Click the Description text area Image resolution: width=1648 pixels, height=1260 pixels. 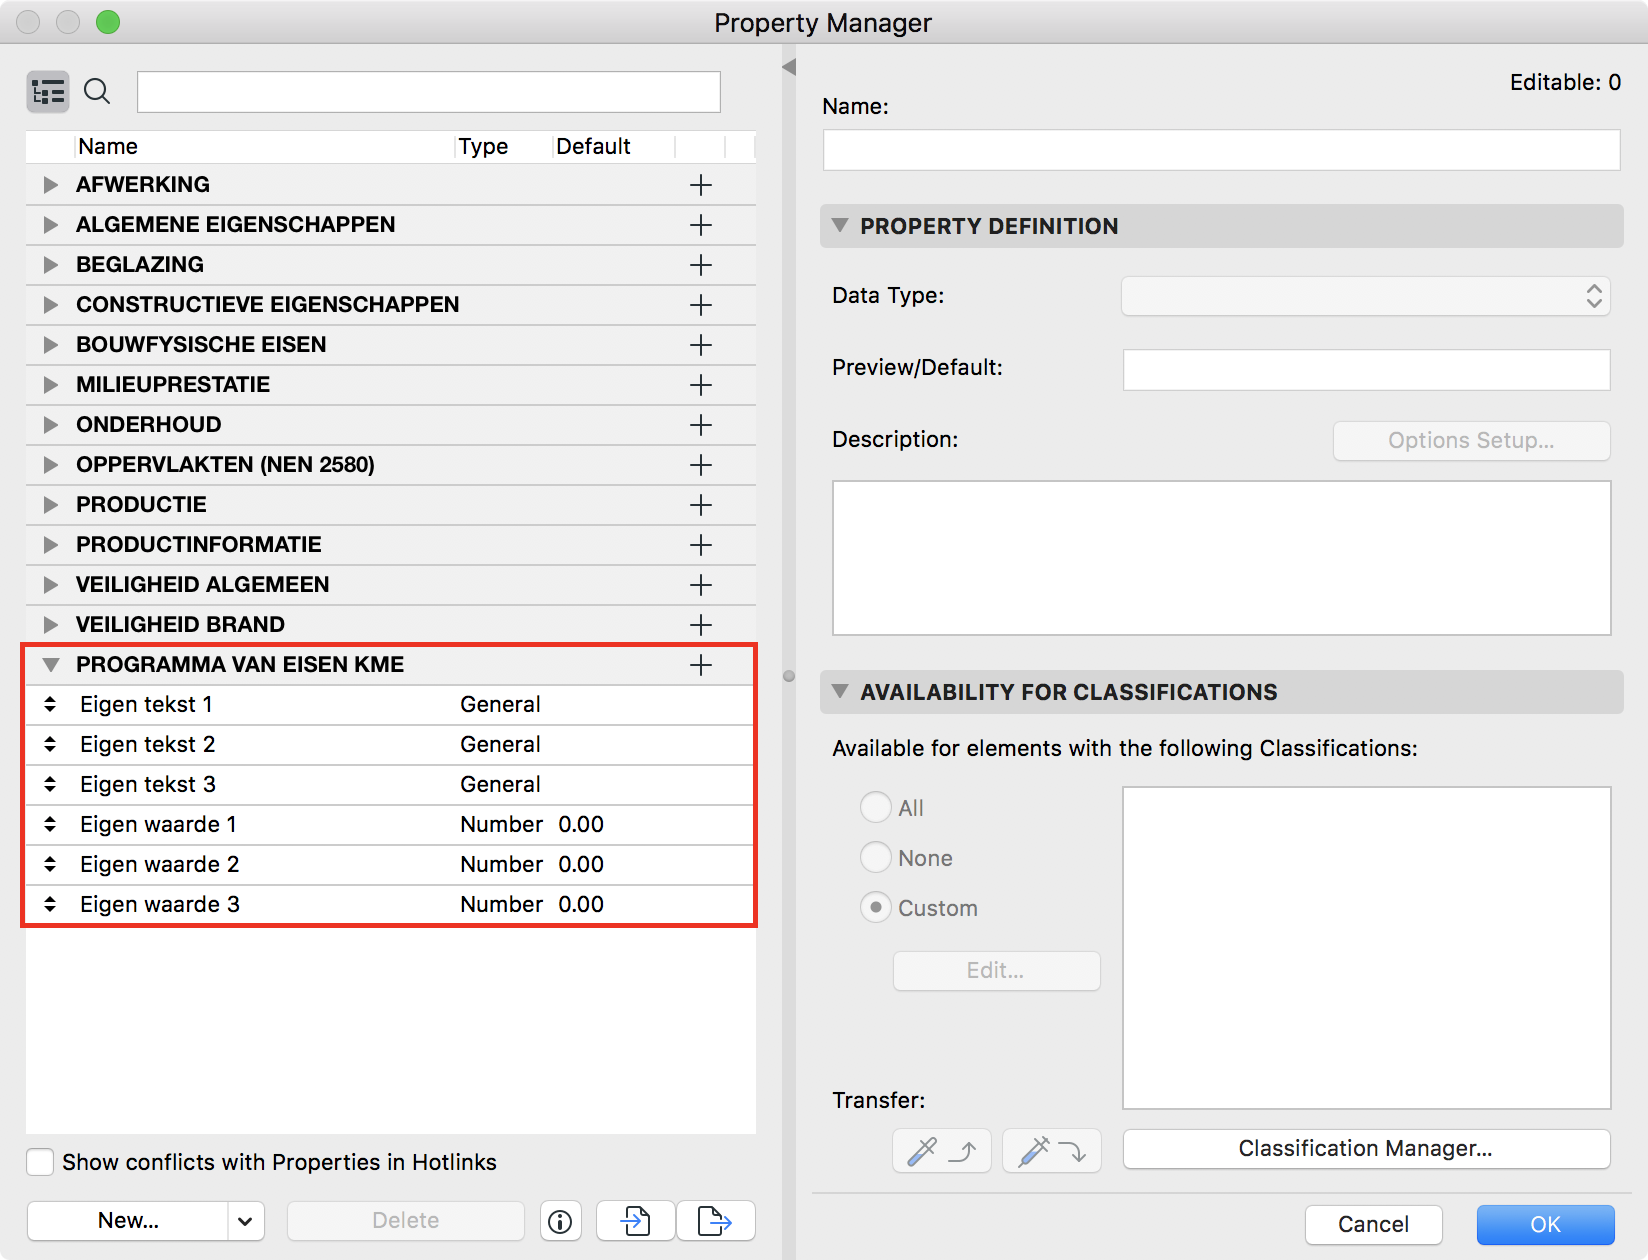pyautogui.click(x=1222, y=558)
